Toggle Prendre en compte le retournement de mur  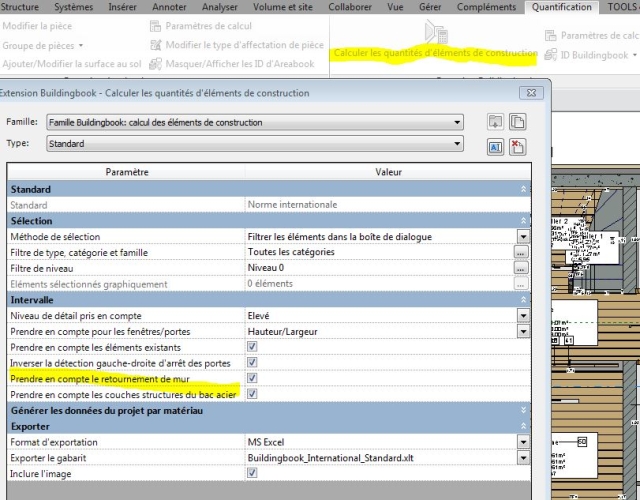click(252, 378)
